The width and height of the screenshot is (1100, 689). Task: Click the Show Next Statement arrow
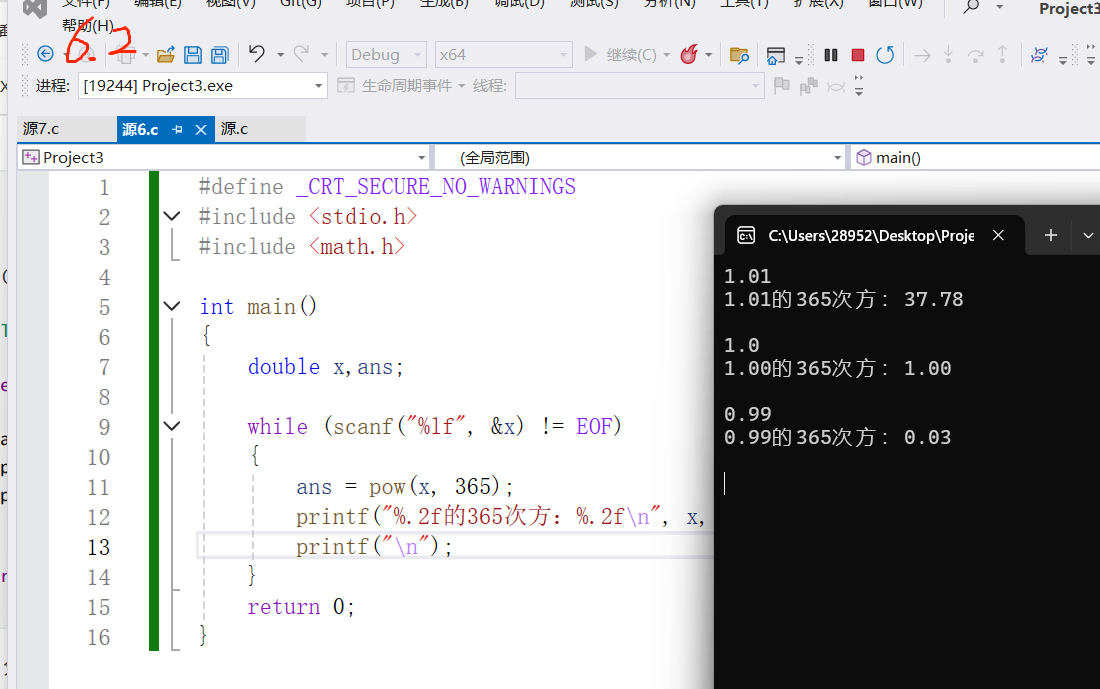click(x=923, y=55)
